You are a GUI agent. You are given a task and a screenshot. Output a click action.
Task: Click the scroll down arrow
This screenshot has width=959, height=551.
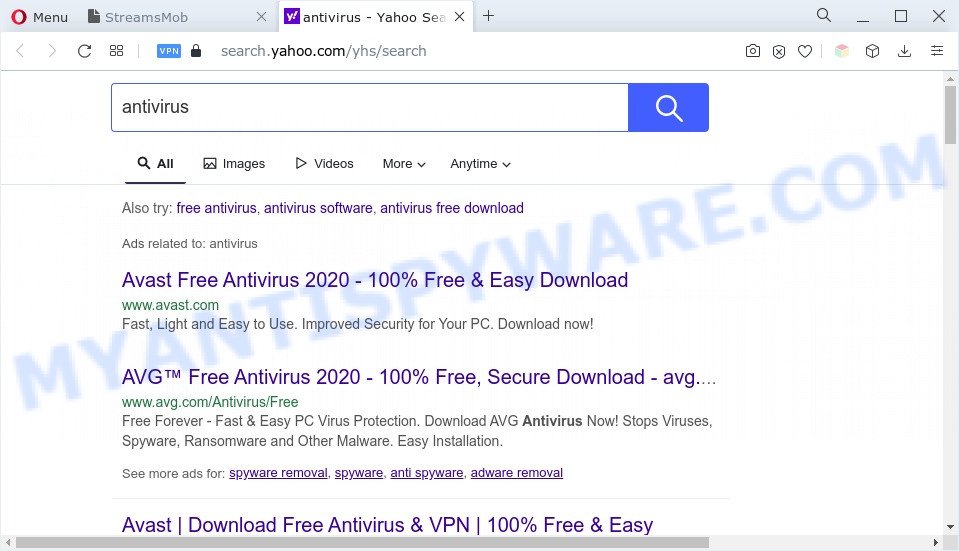950,527
